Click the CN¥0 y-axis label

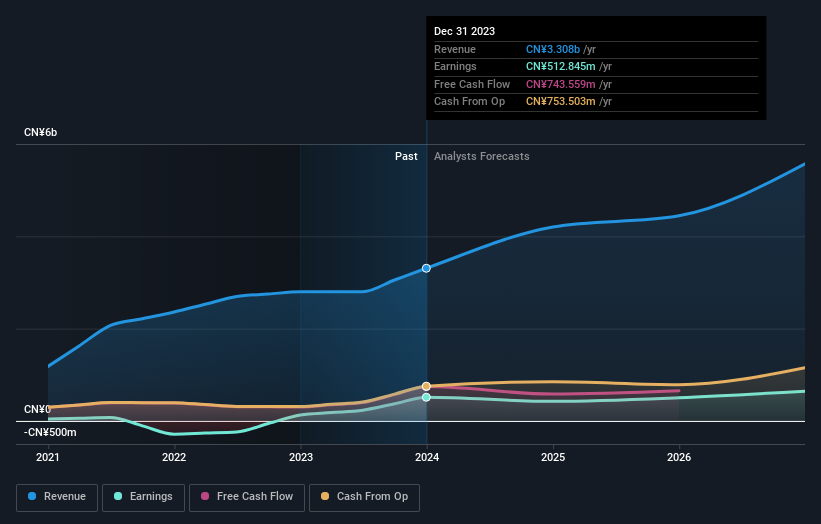(37, 409)
